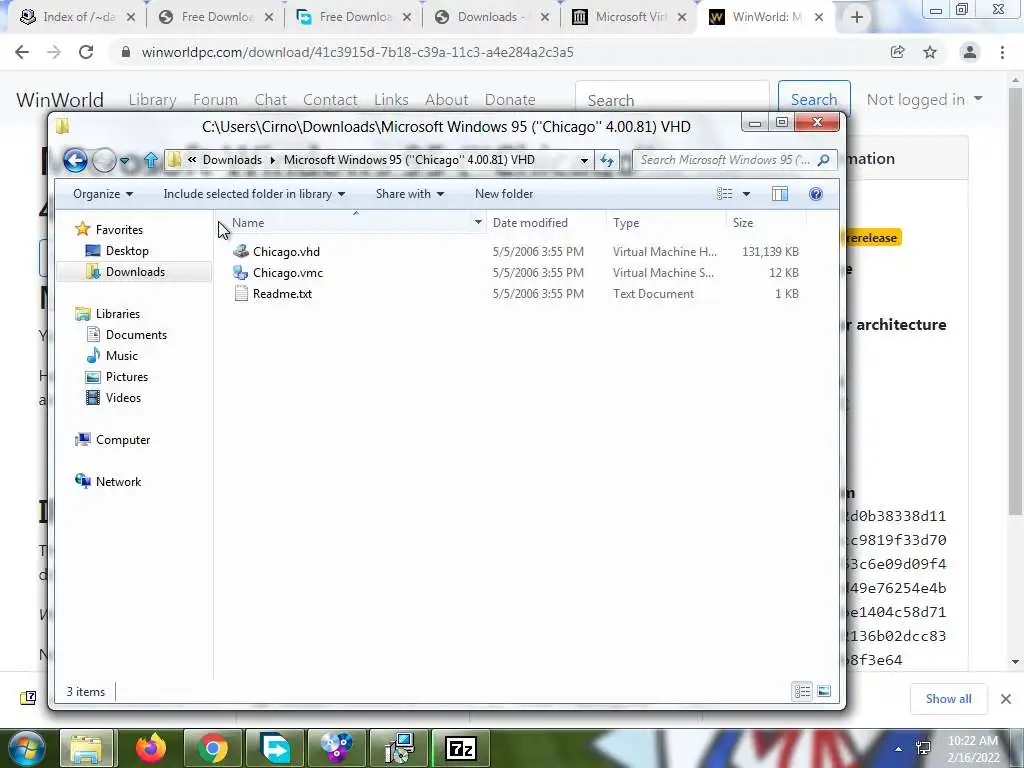Open Explorer help icon
This screenshot has height=768, width=1024.
point(816,194)
